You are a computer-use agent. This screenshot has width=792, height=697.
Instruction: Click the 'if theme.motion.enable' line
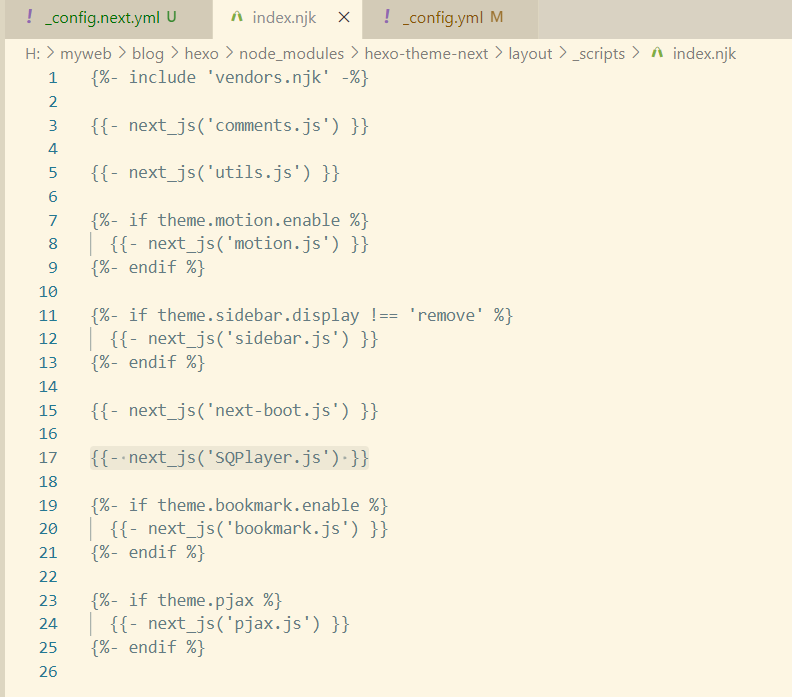point(229,220)
